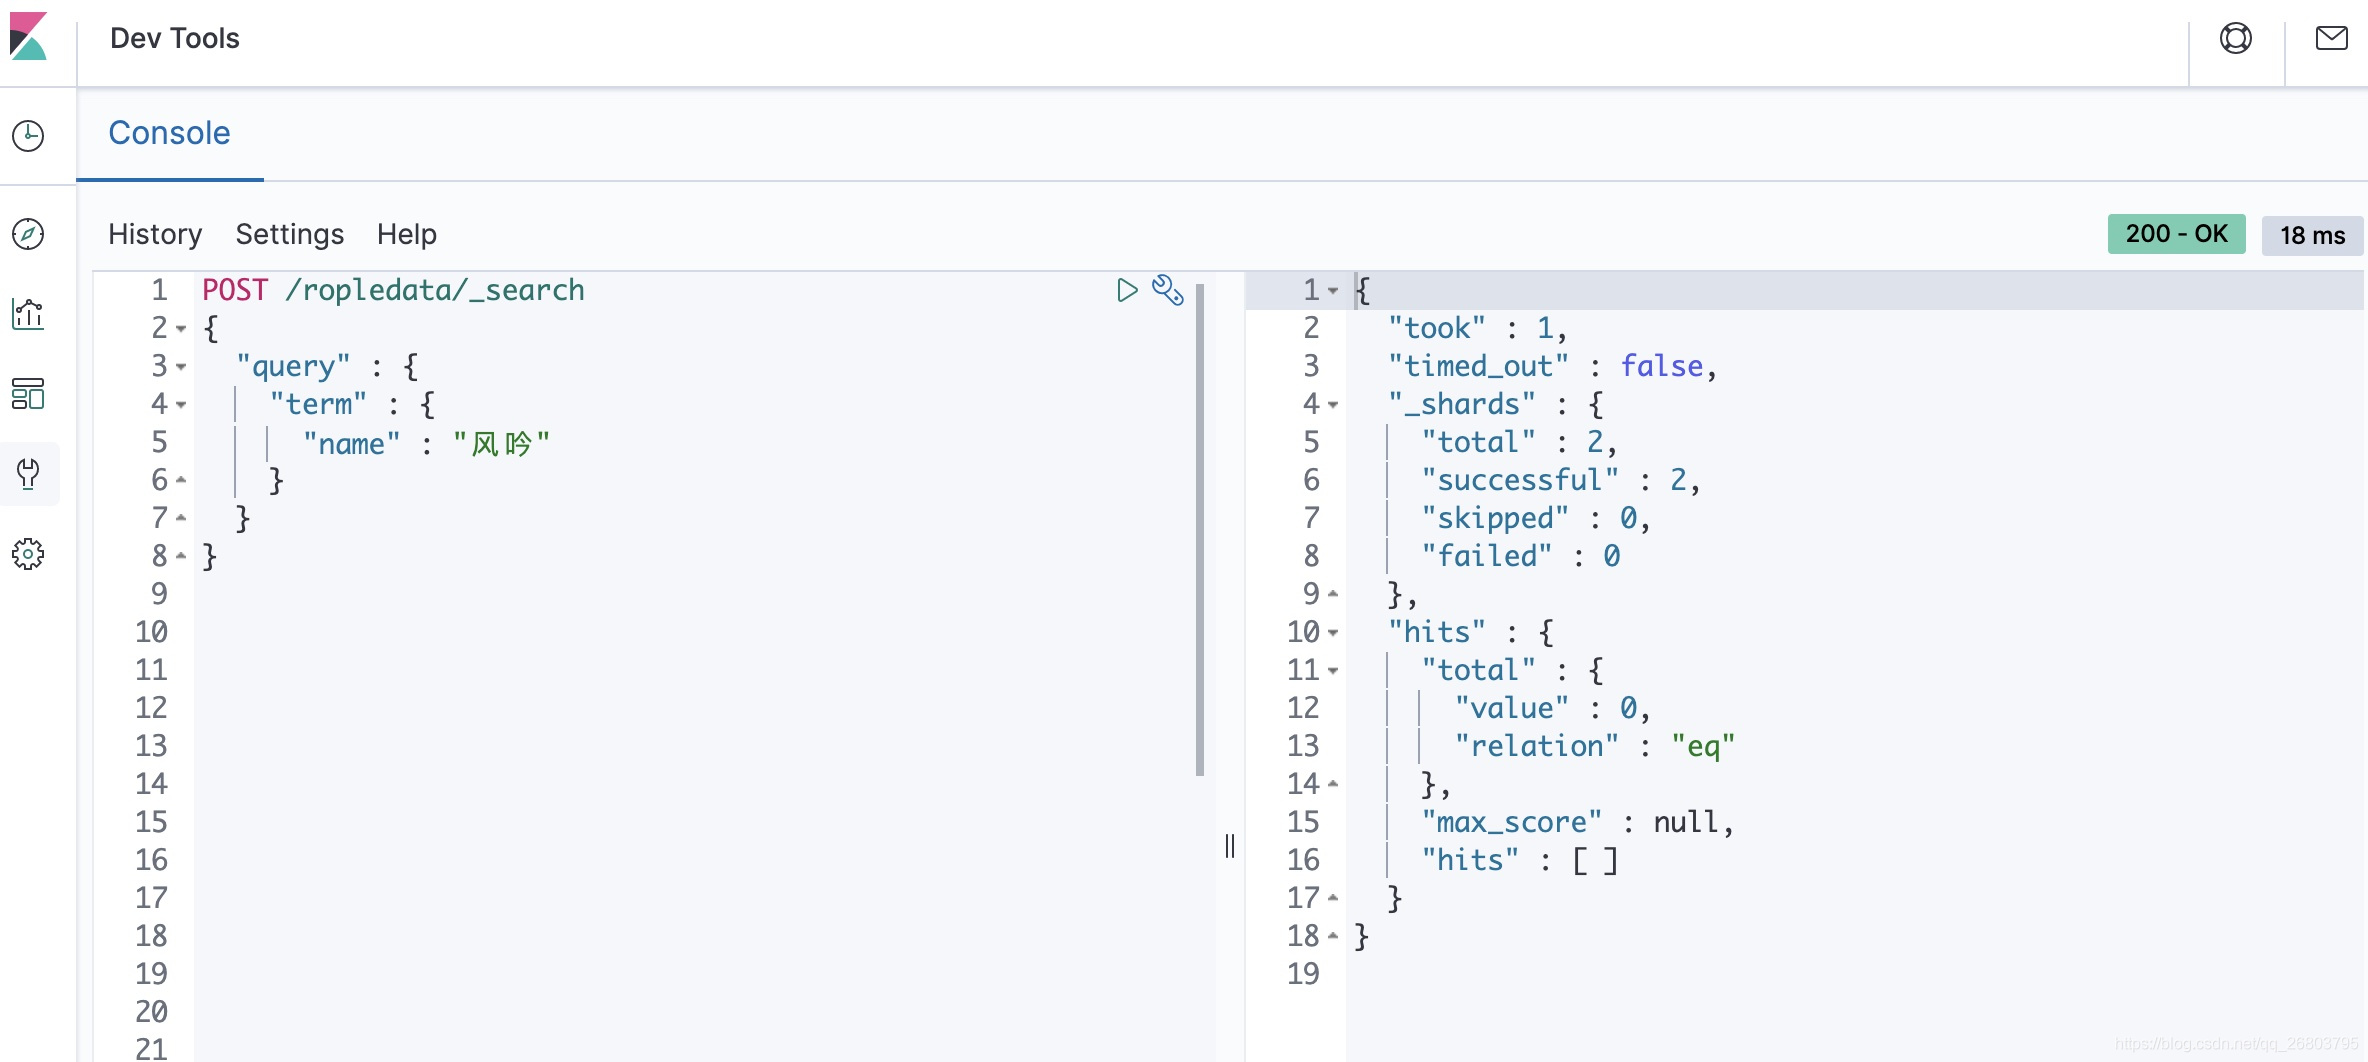The image size is (2368, 1062).
Task: Click the "value" : 0 response line
Action: tap(1553, 708)
